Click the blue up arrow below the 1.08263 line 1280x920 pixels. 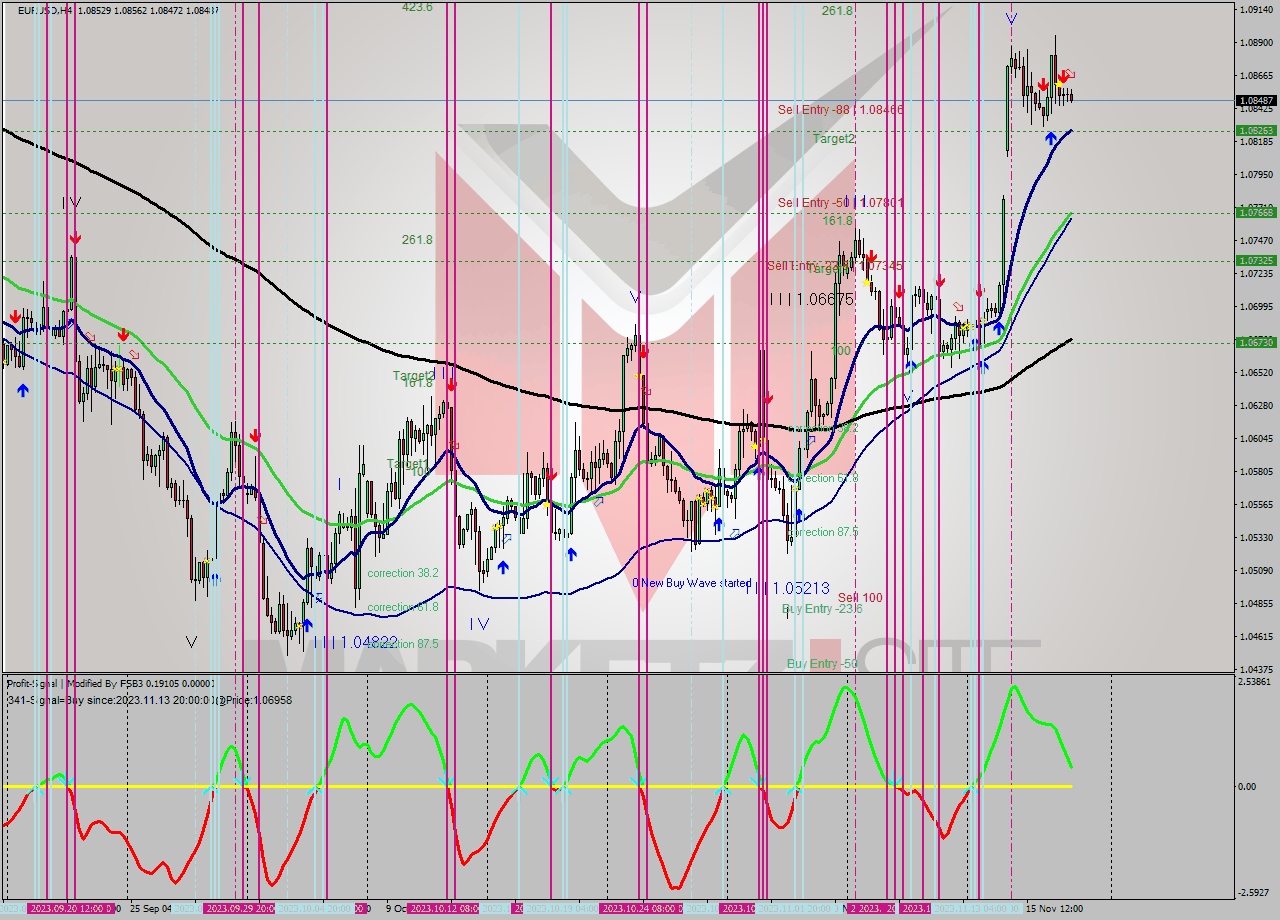[1050, 138]
